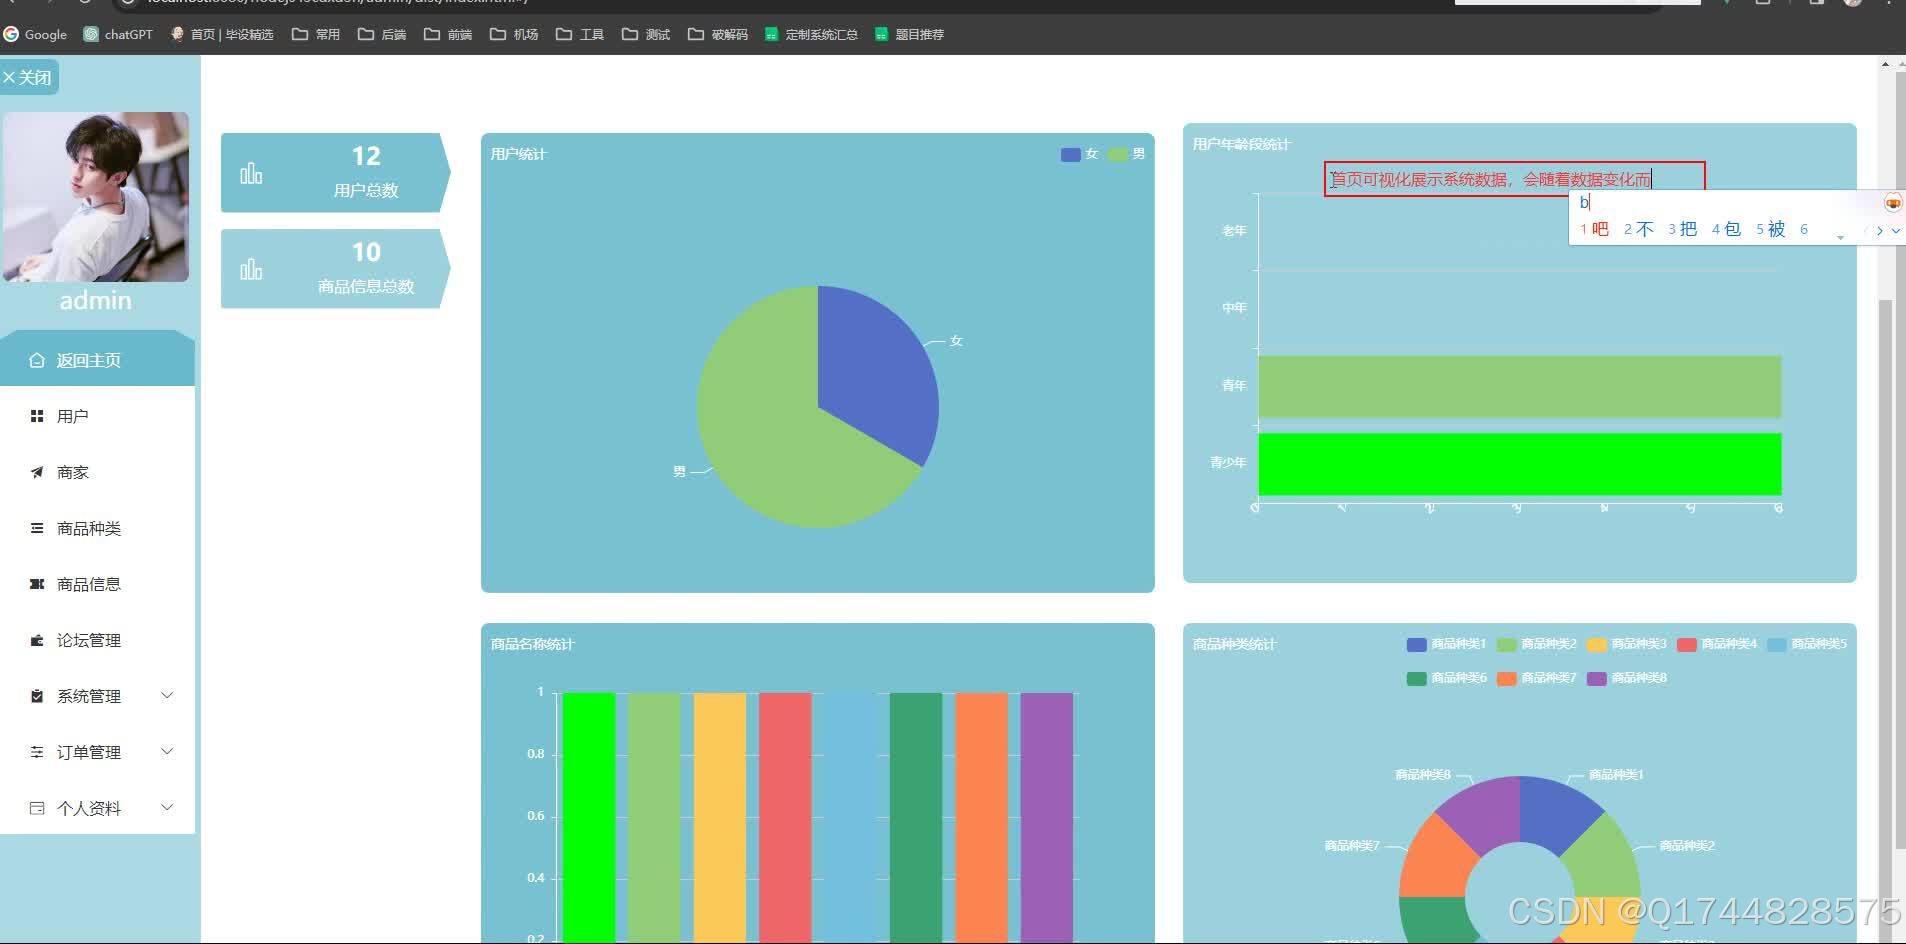Select IME candidate 5 被
This screenshot has height=944, width=1906.
pyautogui.click(x=1771, y=229)
